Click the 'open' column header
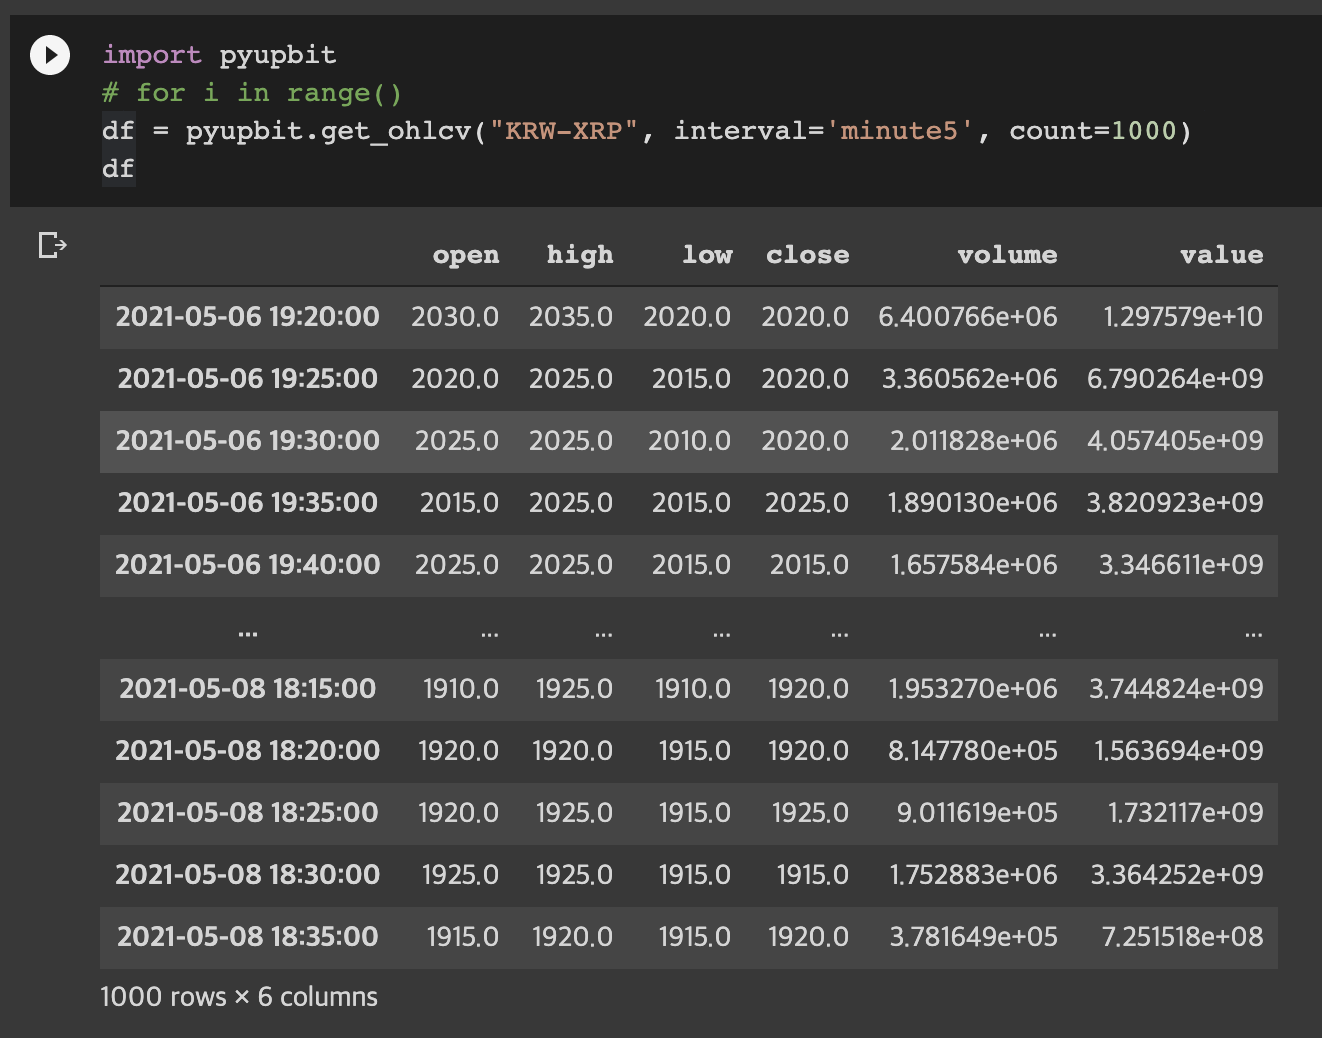Viewport: 1322px width, 1038px height. [x=465, y=254]
